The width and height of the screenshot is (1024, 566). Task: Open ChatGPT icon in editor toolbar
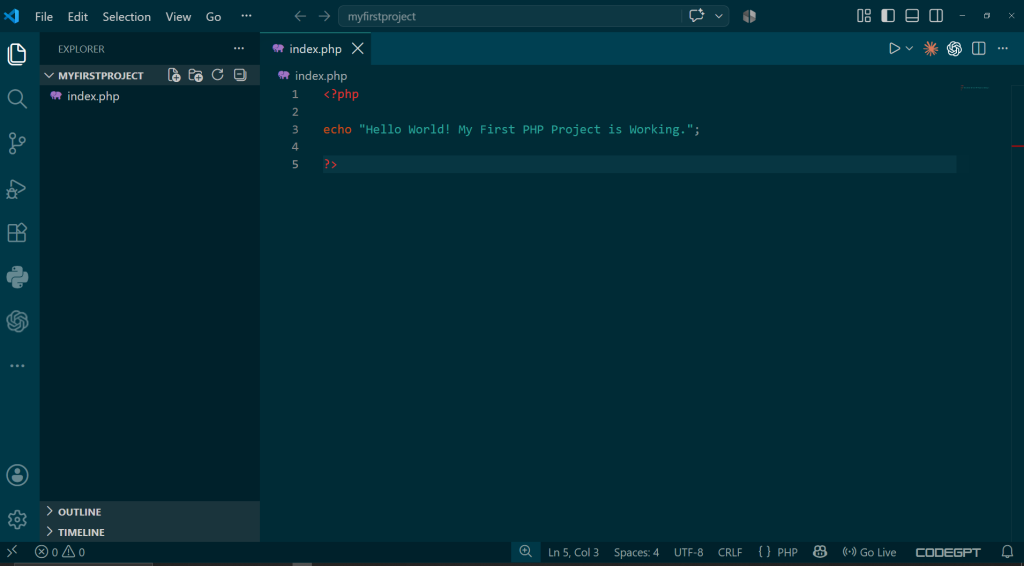[954, 48]
